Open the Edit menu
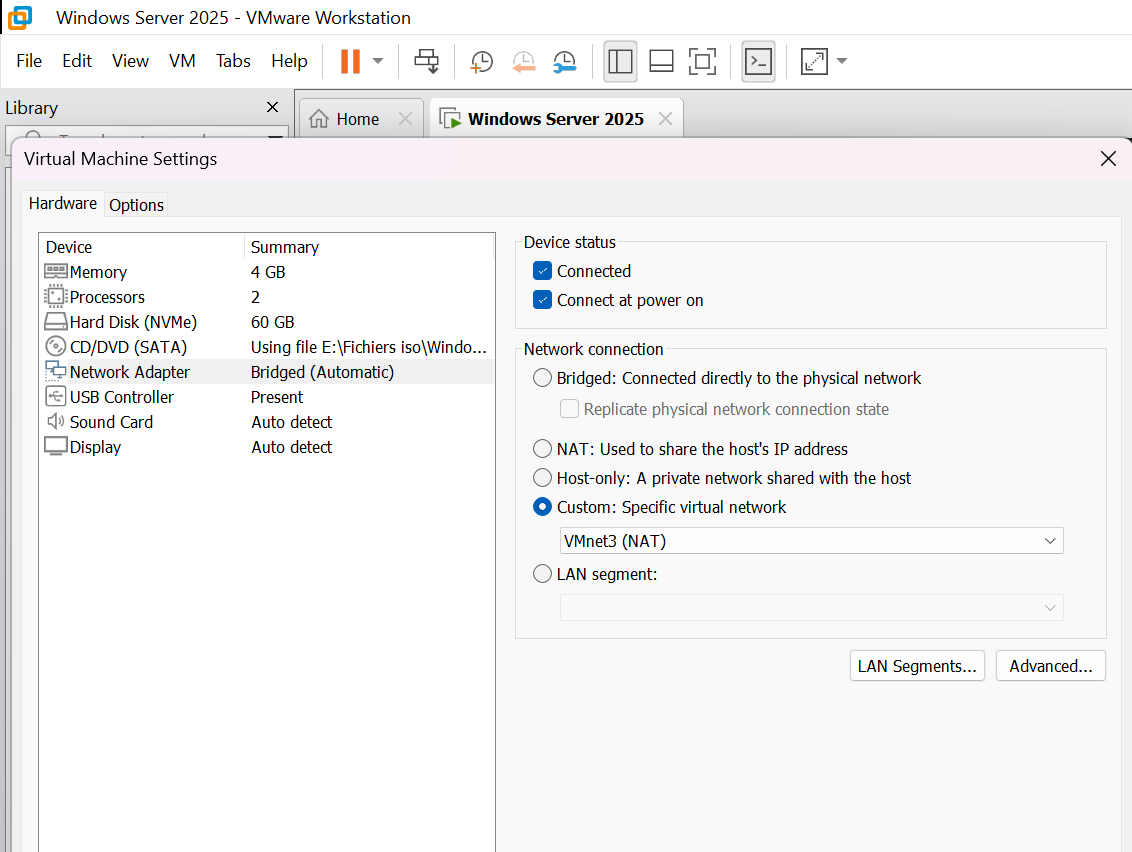 coord(77,61)
